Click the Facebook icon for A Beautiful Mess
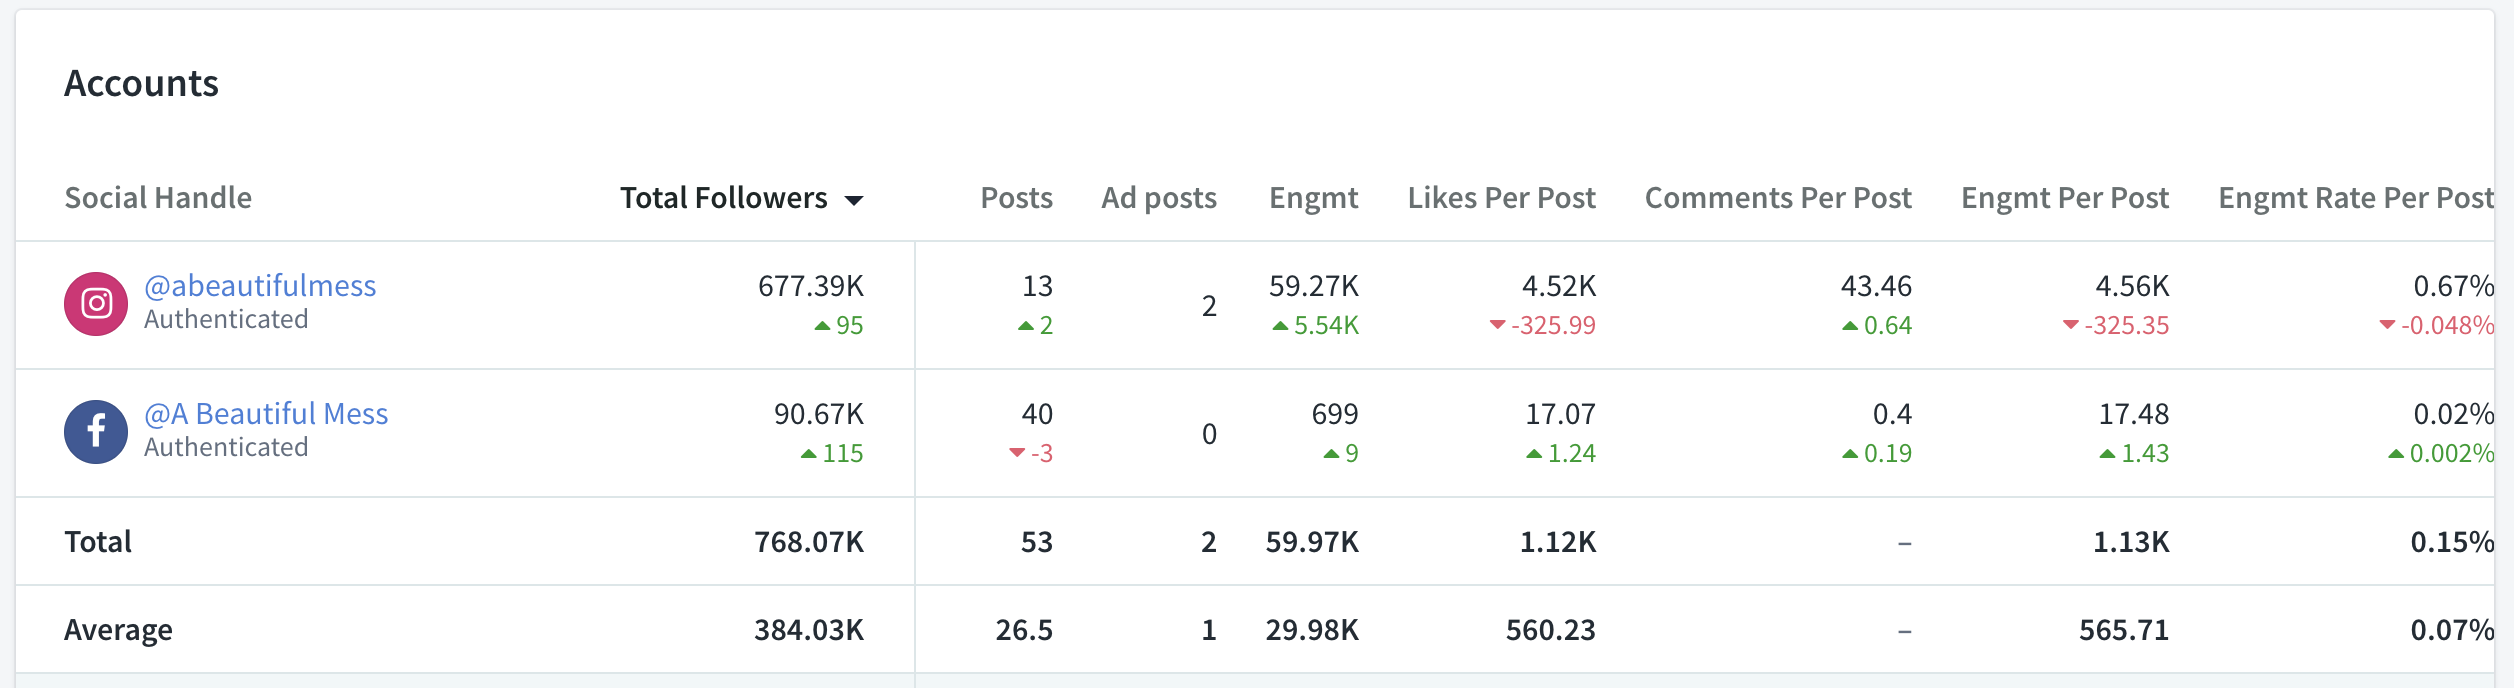Image resolution: width=2514 pixels, height=688 pixels. pos(96,432)
